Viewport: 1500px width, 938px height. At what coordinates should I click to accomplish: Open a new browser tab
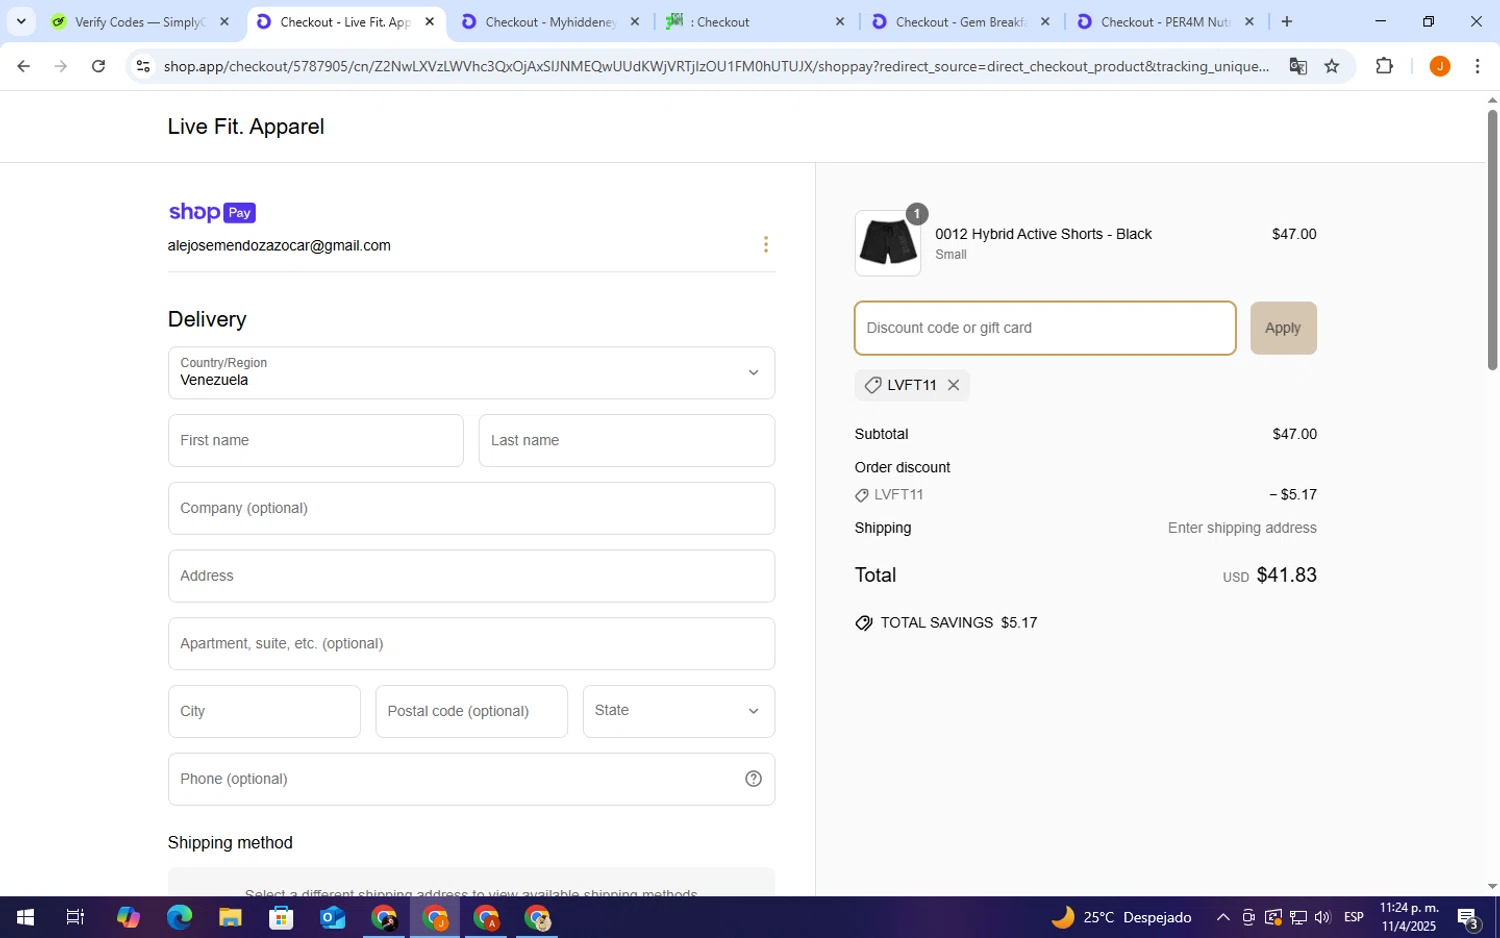(1287, 21)
